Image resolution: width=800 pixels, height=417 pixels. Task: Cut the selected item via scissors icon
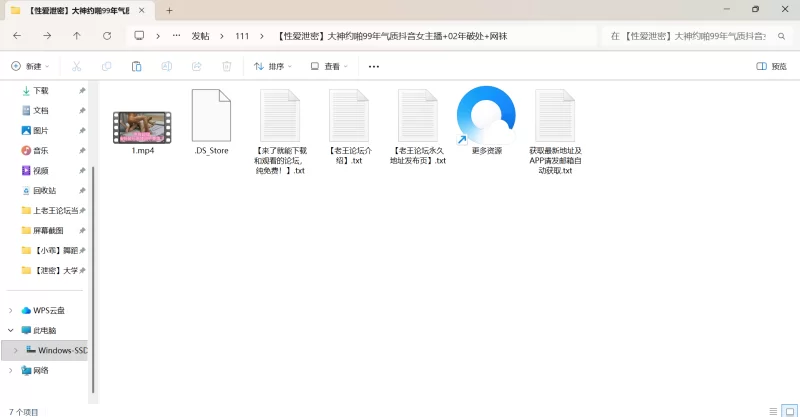[77, 66]
